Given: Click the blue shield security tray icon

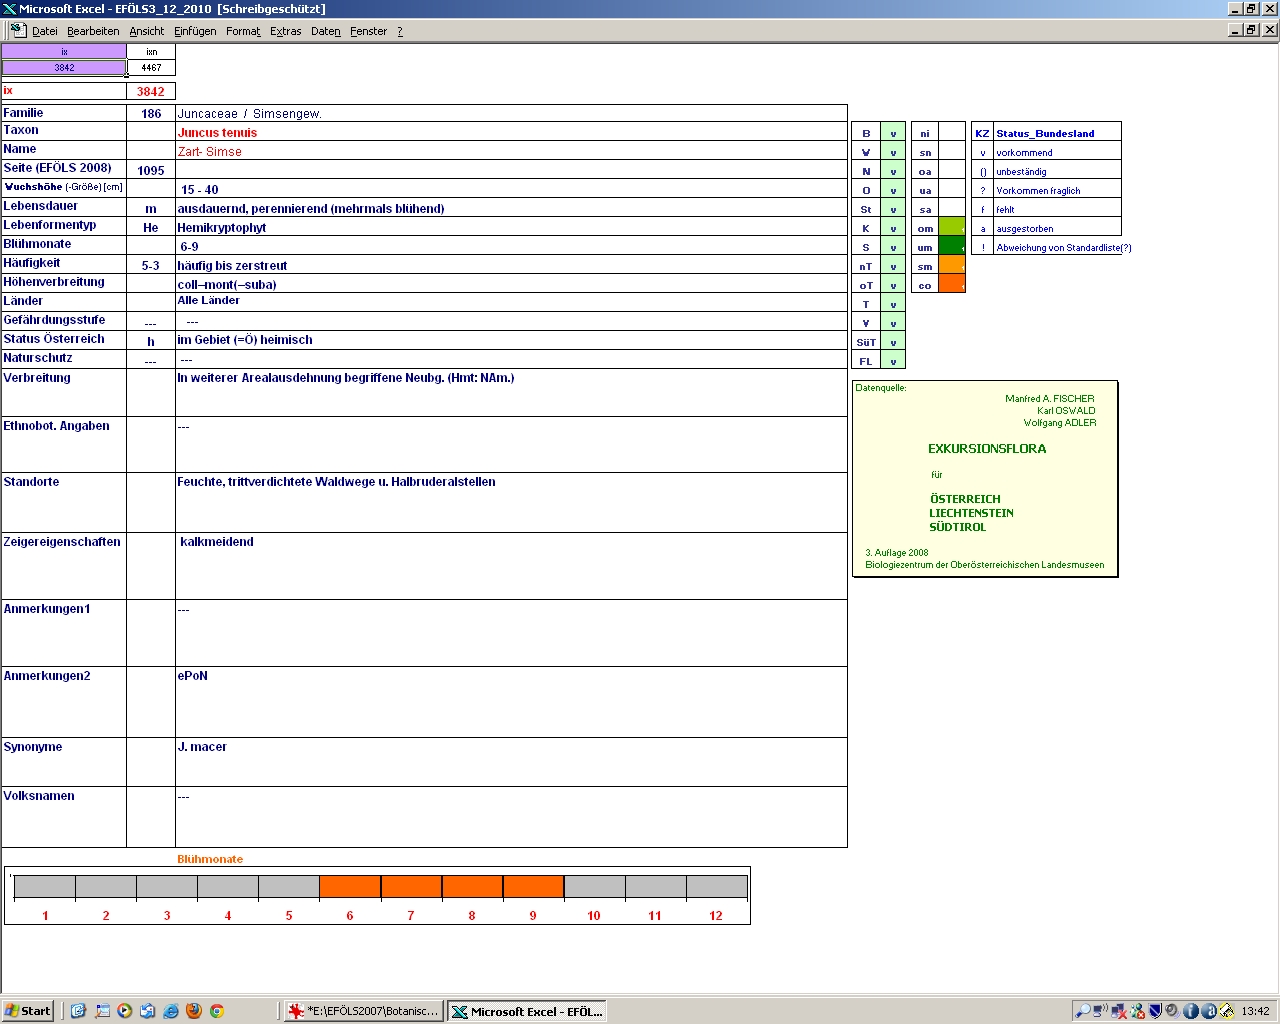Looking at the screenshot, I should 1155,1011.
